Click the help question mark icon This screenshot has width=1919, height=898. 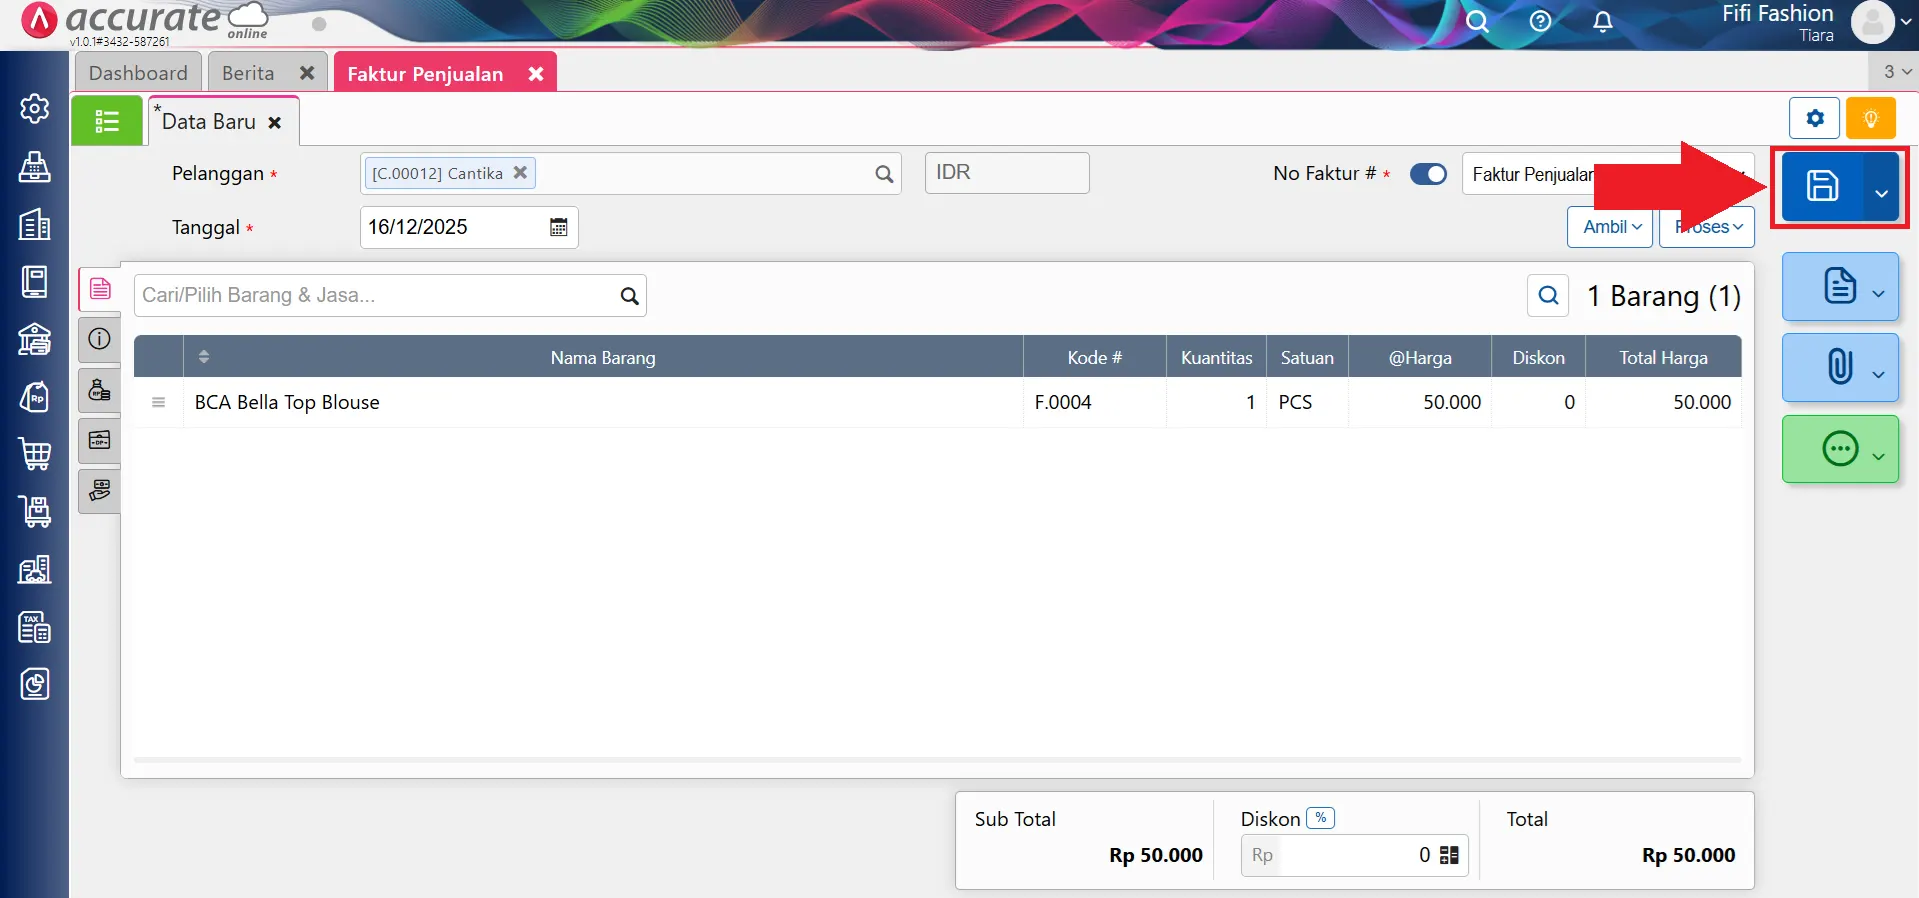pos(1540,22)
